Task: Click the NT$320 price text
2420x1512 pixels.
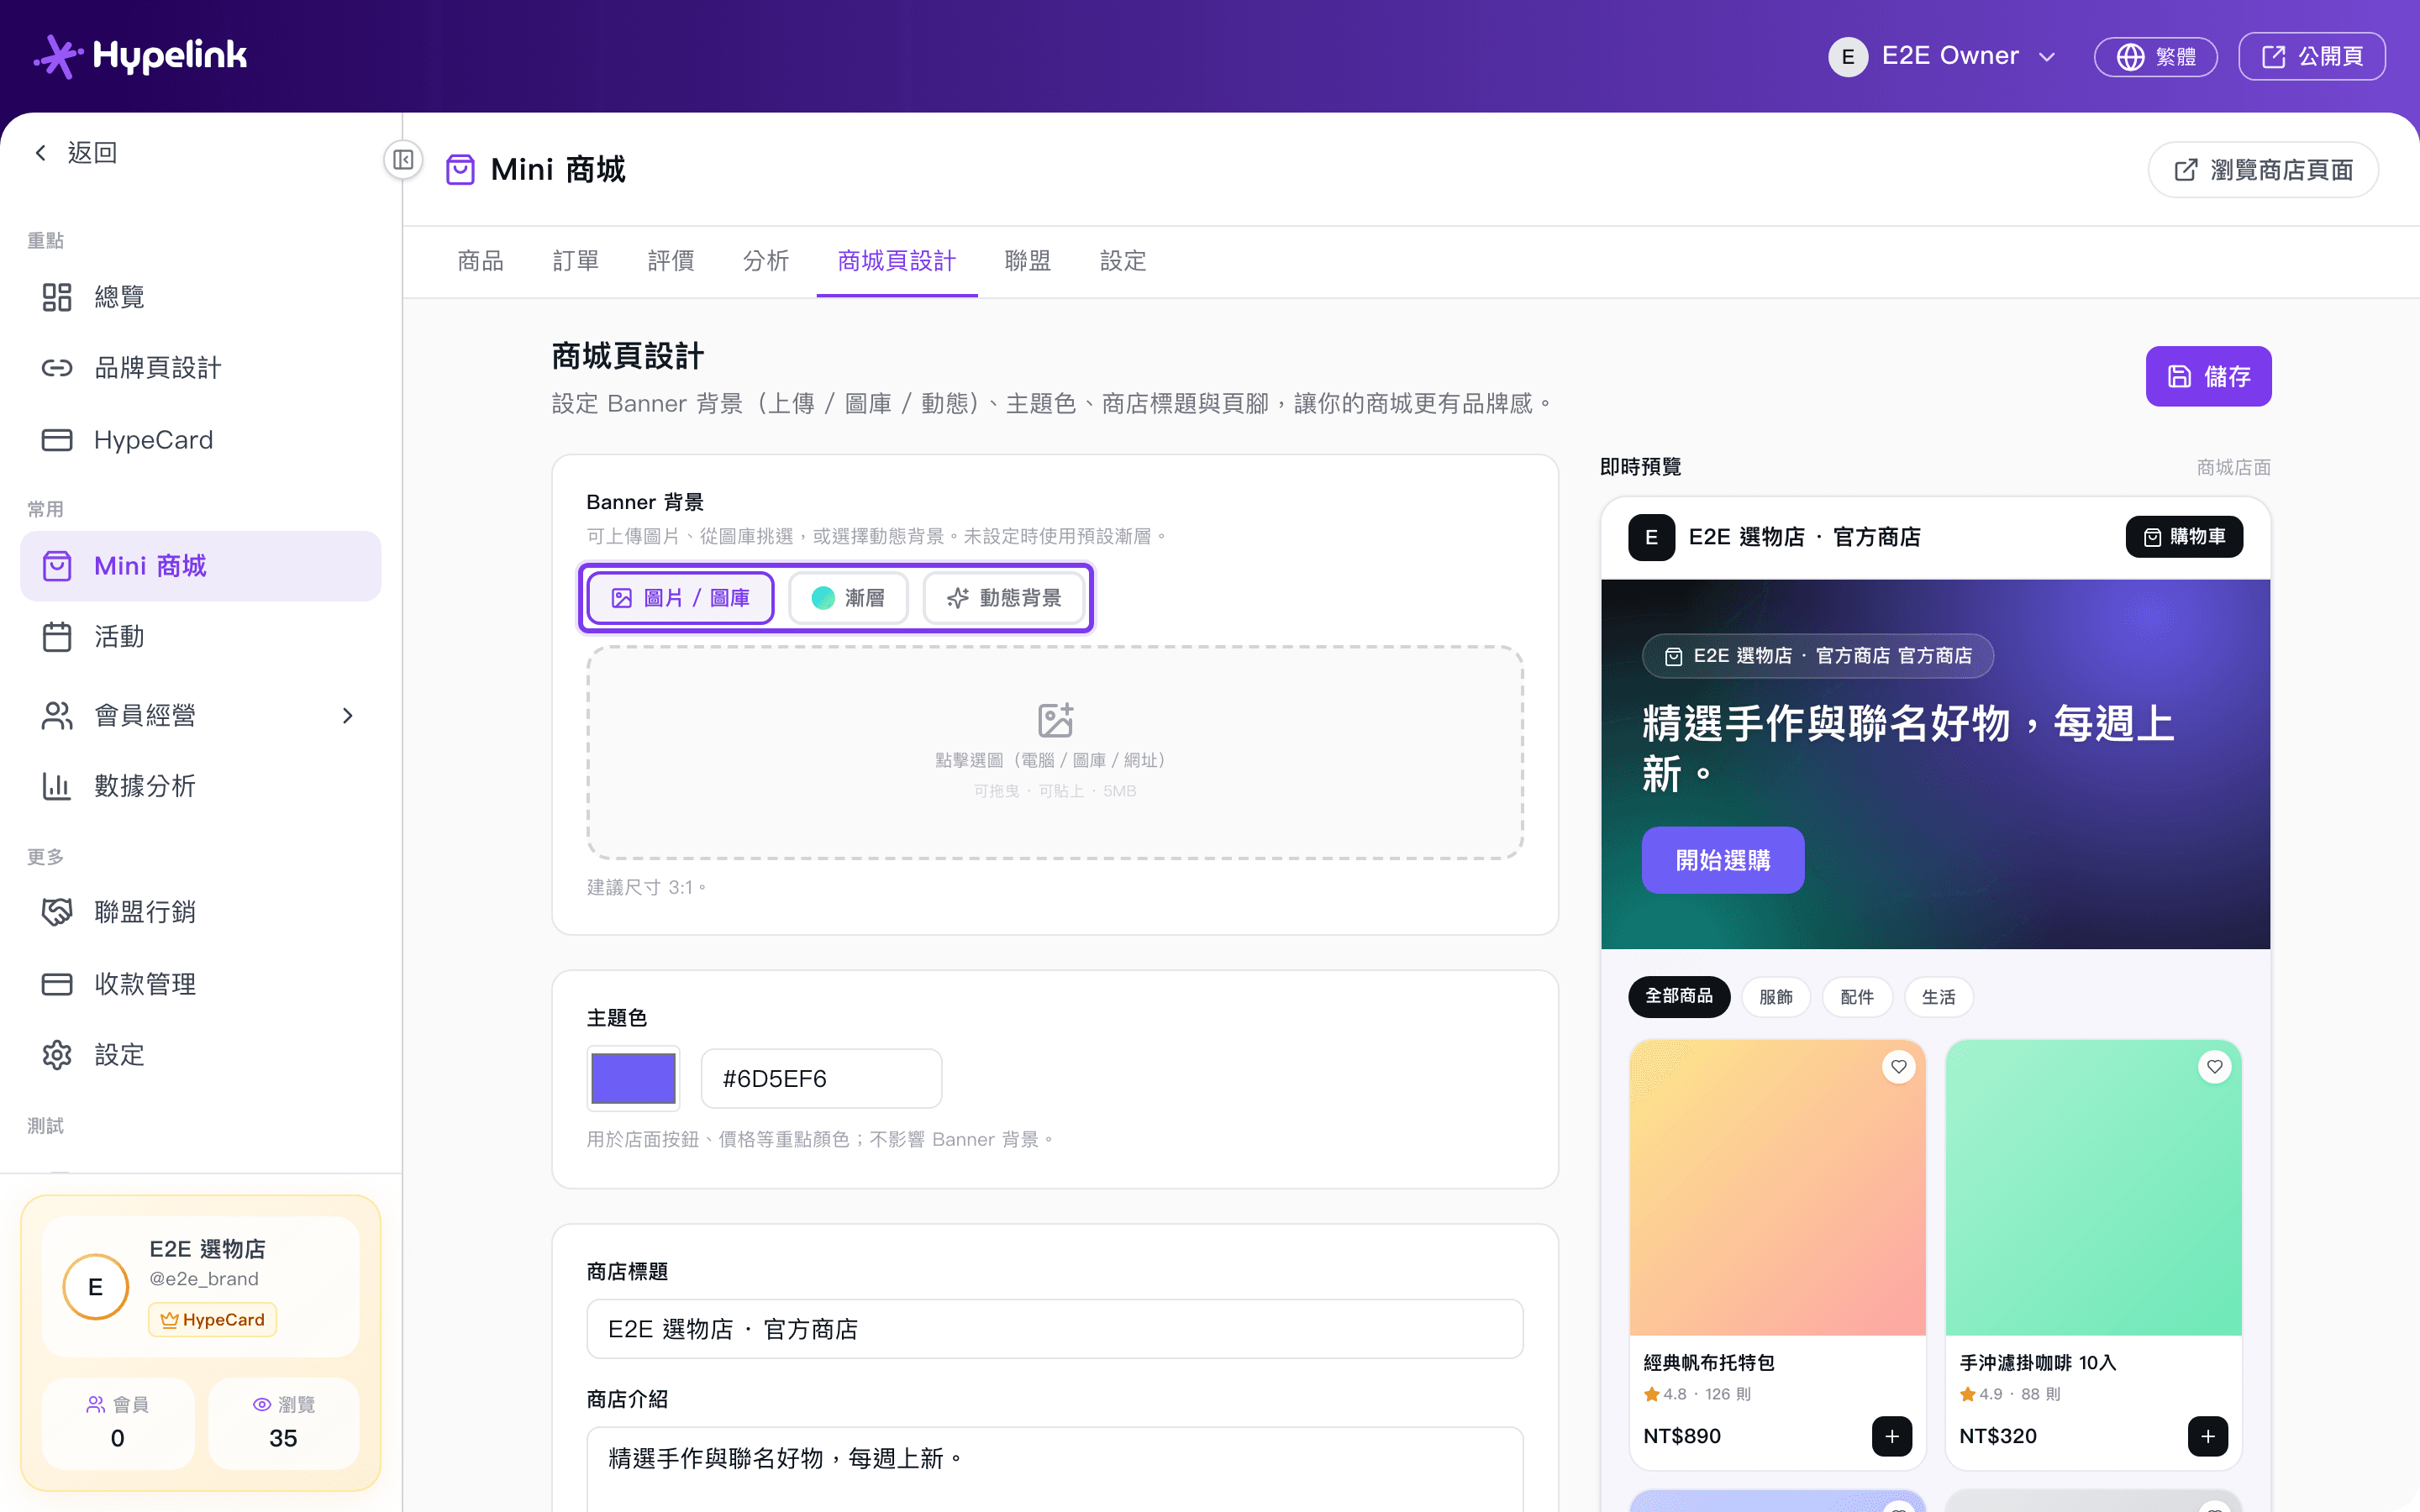Action: (x=1998, y=1436)
